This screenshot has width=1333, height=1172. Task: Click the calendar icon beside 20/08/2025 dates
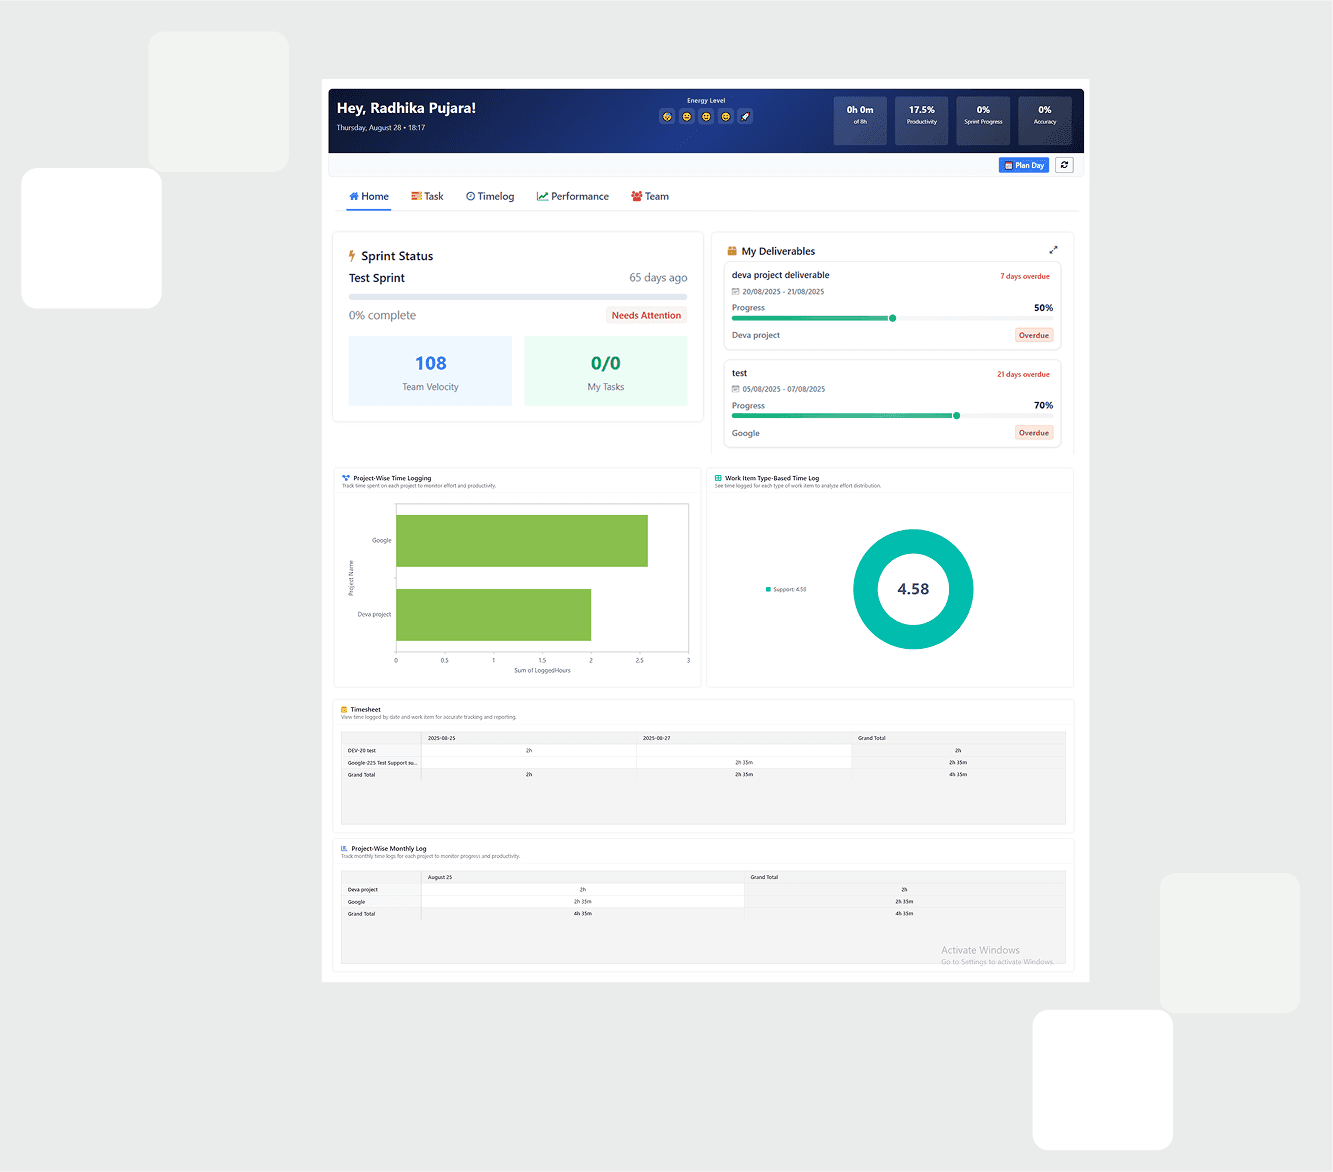click(x=736, y=292)
